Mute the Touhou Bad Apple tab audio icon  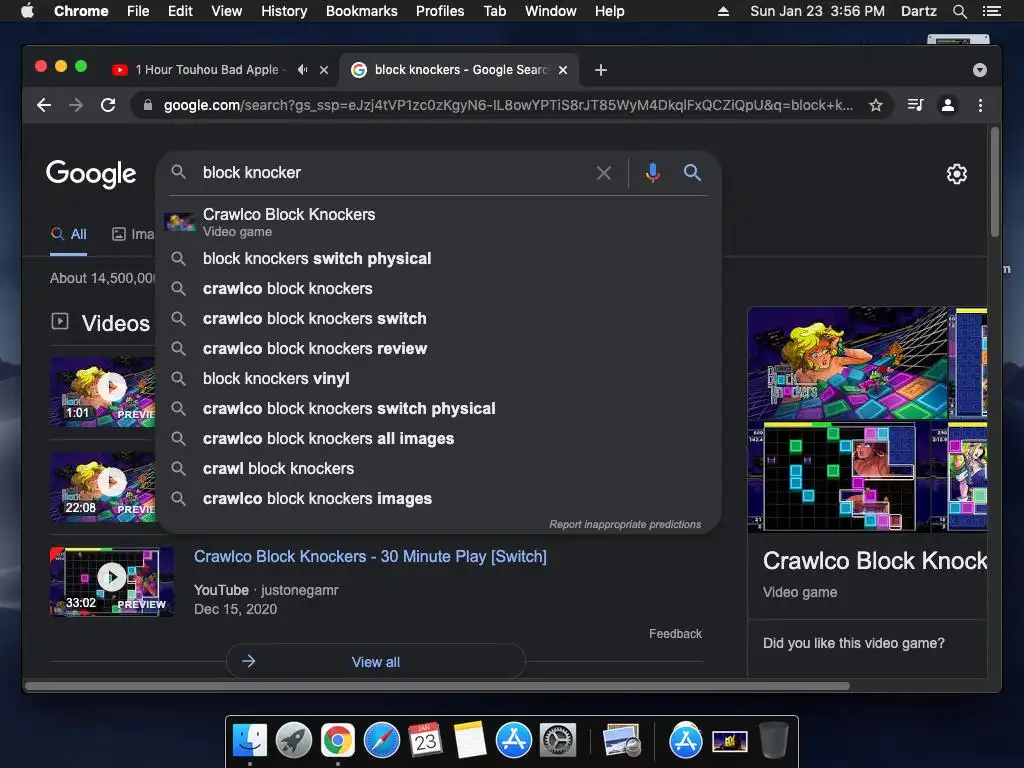[x=302, y=69]
